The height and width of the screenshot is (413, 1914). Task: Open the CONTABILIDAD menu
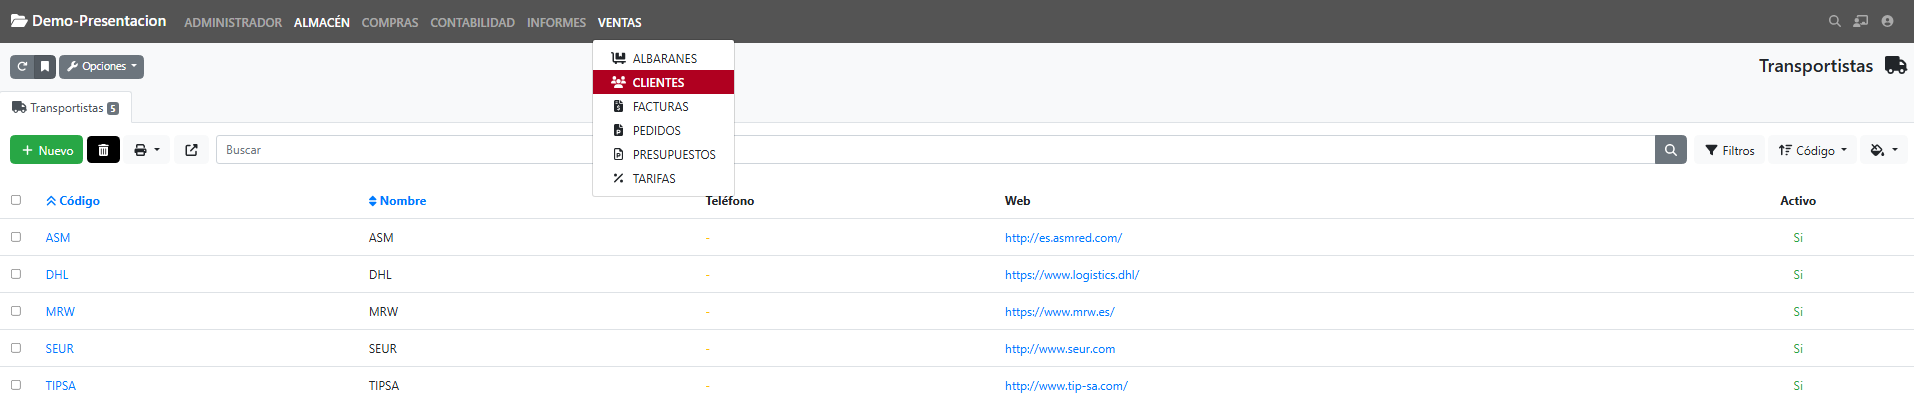[x=473, y=22]
